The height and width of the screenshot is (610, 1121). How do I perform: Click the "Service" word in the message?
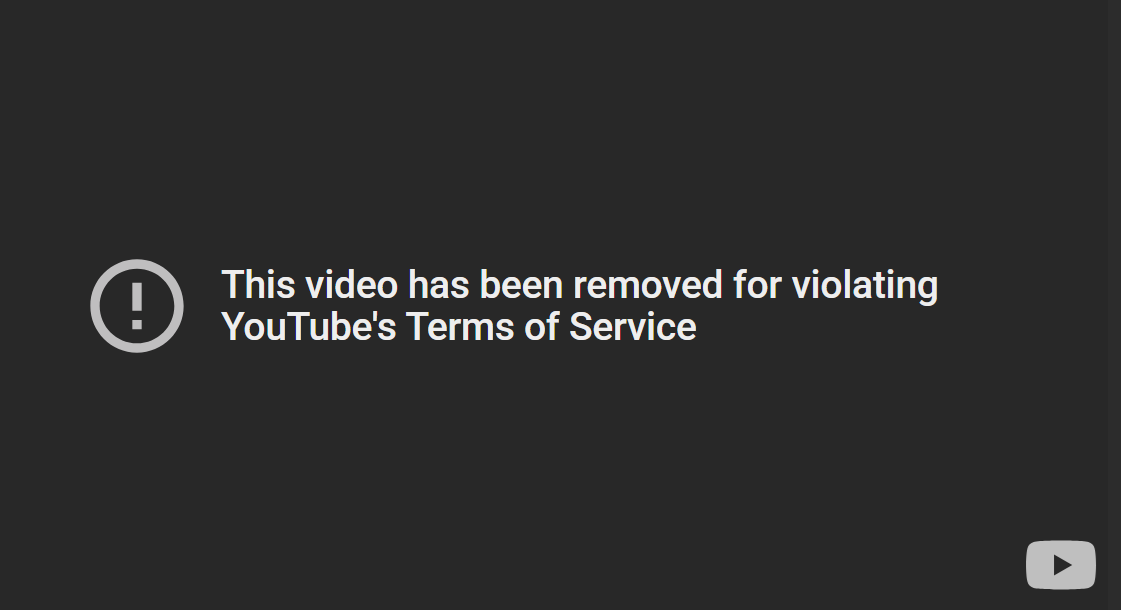point(633,327)
